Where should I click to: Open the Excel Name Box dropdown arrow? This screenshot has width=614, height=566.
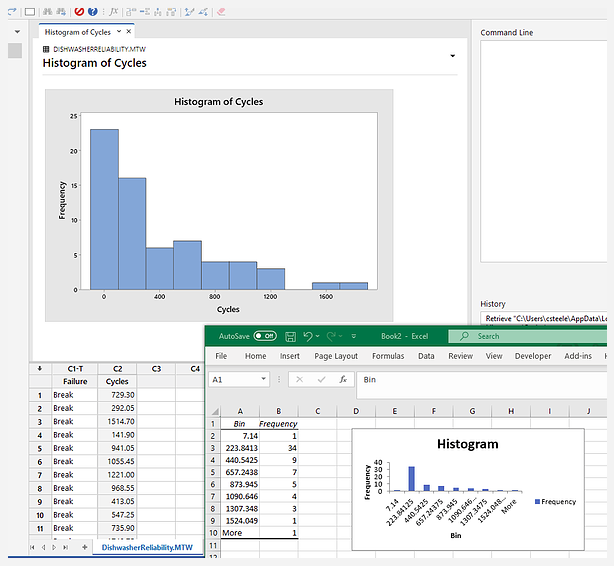tap(264, 378)
